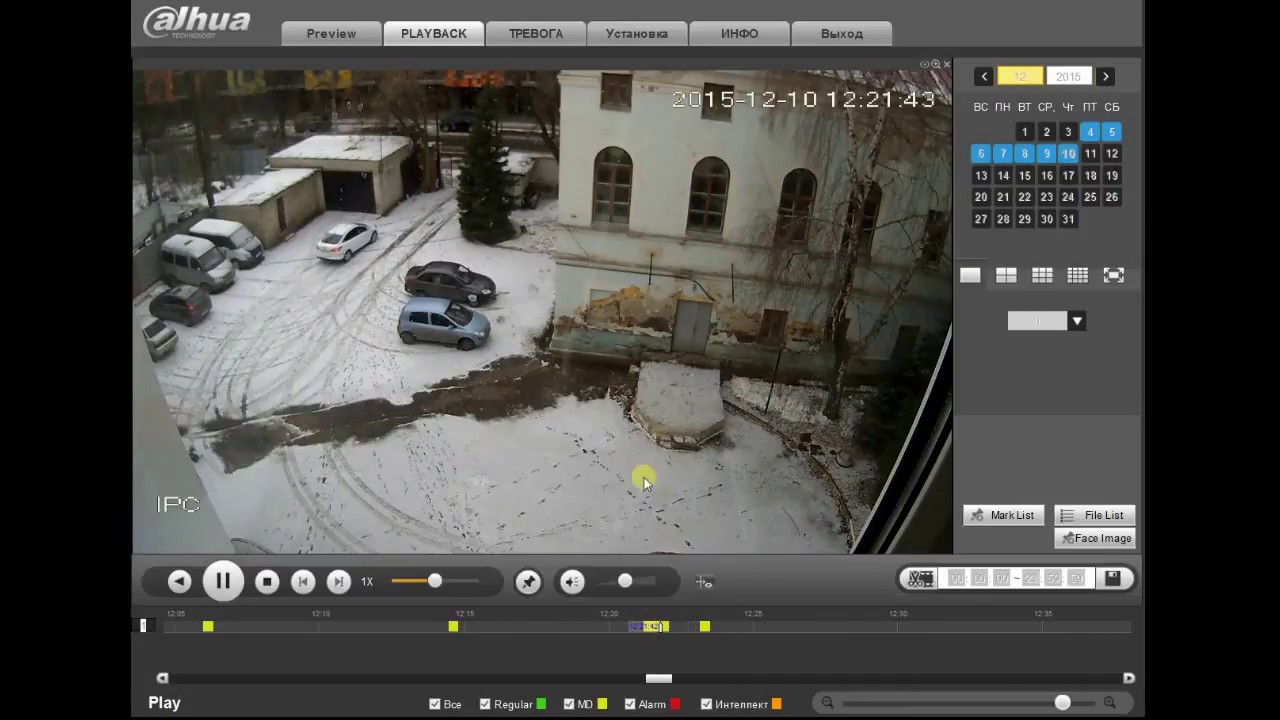
Task: Open the File List
Action: point(1095,515)
